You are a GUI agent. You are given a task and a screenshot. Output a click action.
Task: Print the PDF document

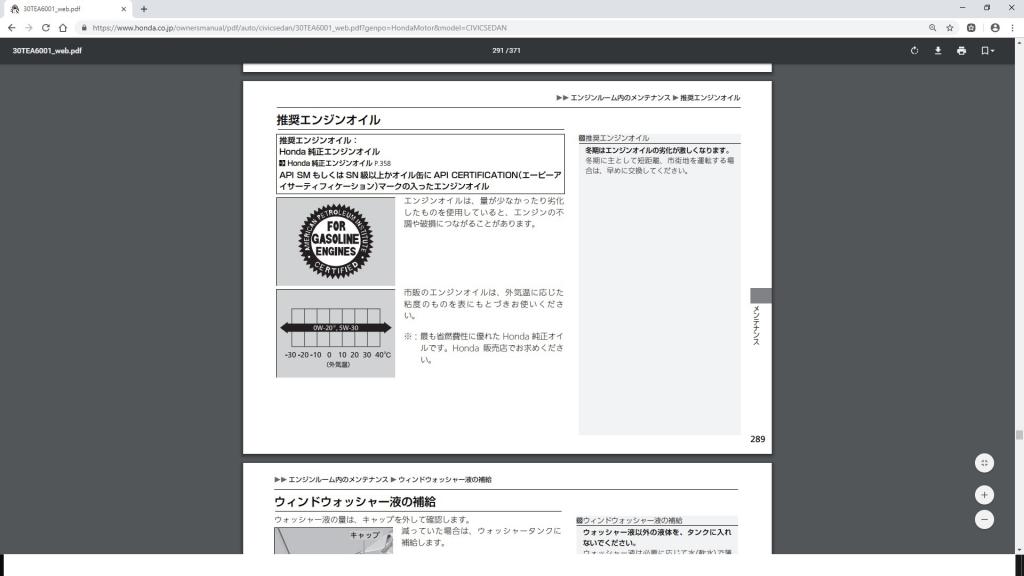(x=961, y=51)
